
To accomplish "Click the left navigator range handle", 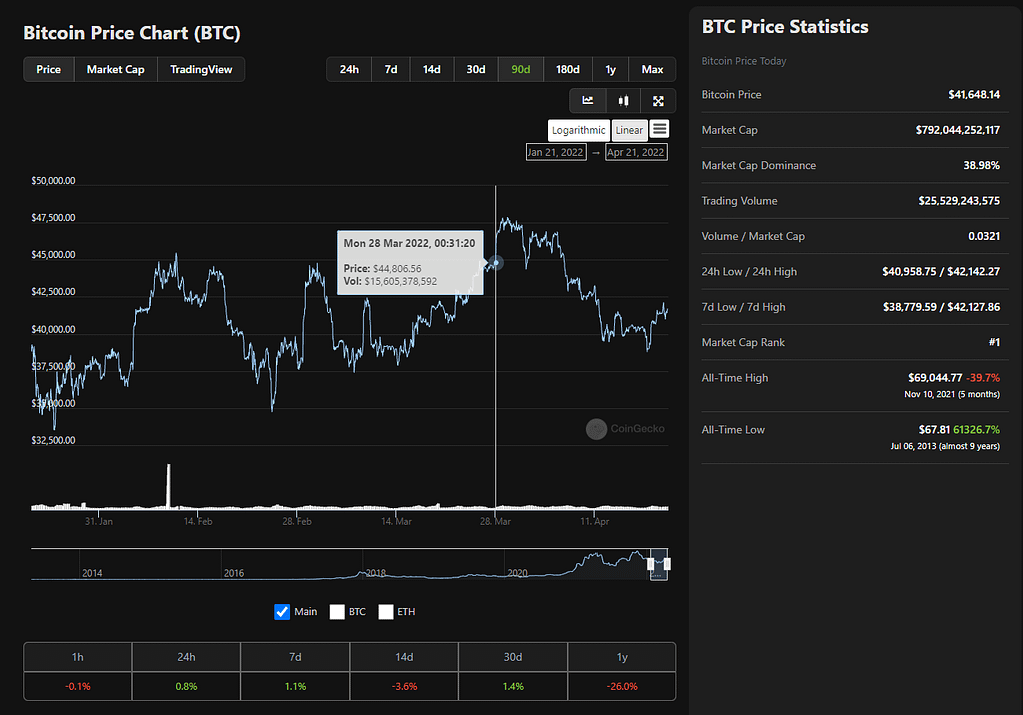I will [651, 564].
